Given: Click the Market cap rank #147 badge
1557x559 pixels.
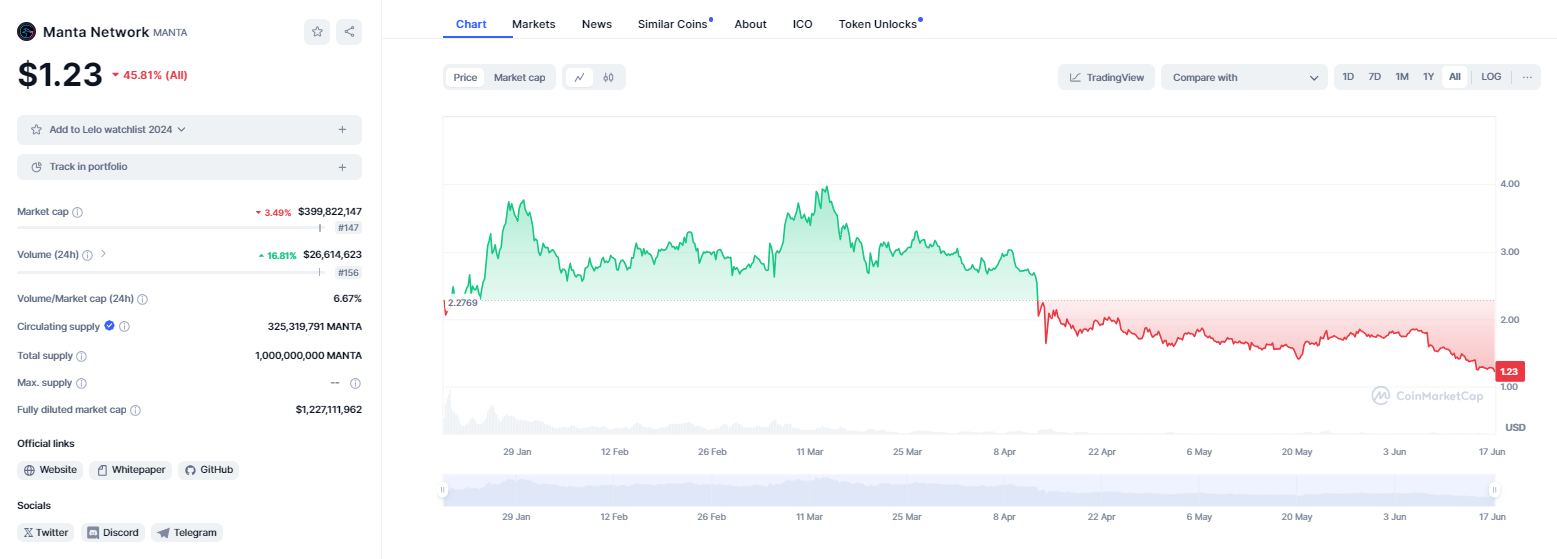Looking at the screenshot, I should (348, 228).
